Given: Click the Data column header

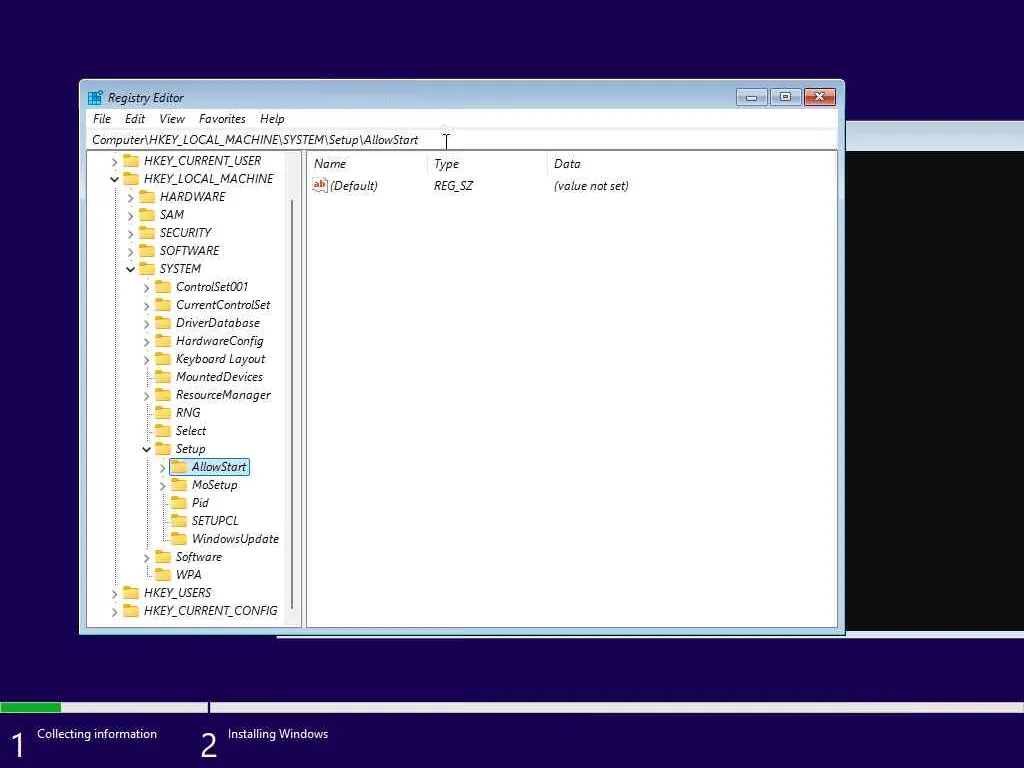Looking at the screenshot, I should click(x=691, y=164).
